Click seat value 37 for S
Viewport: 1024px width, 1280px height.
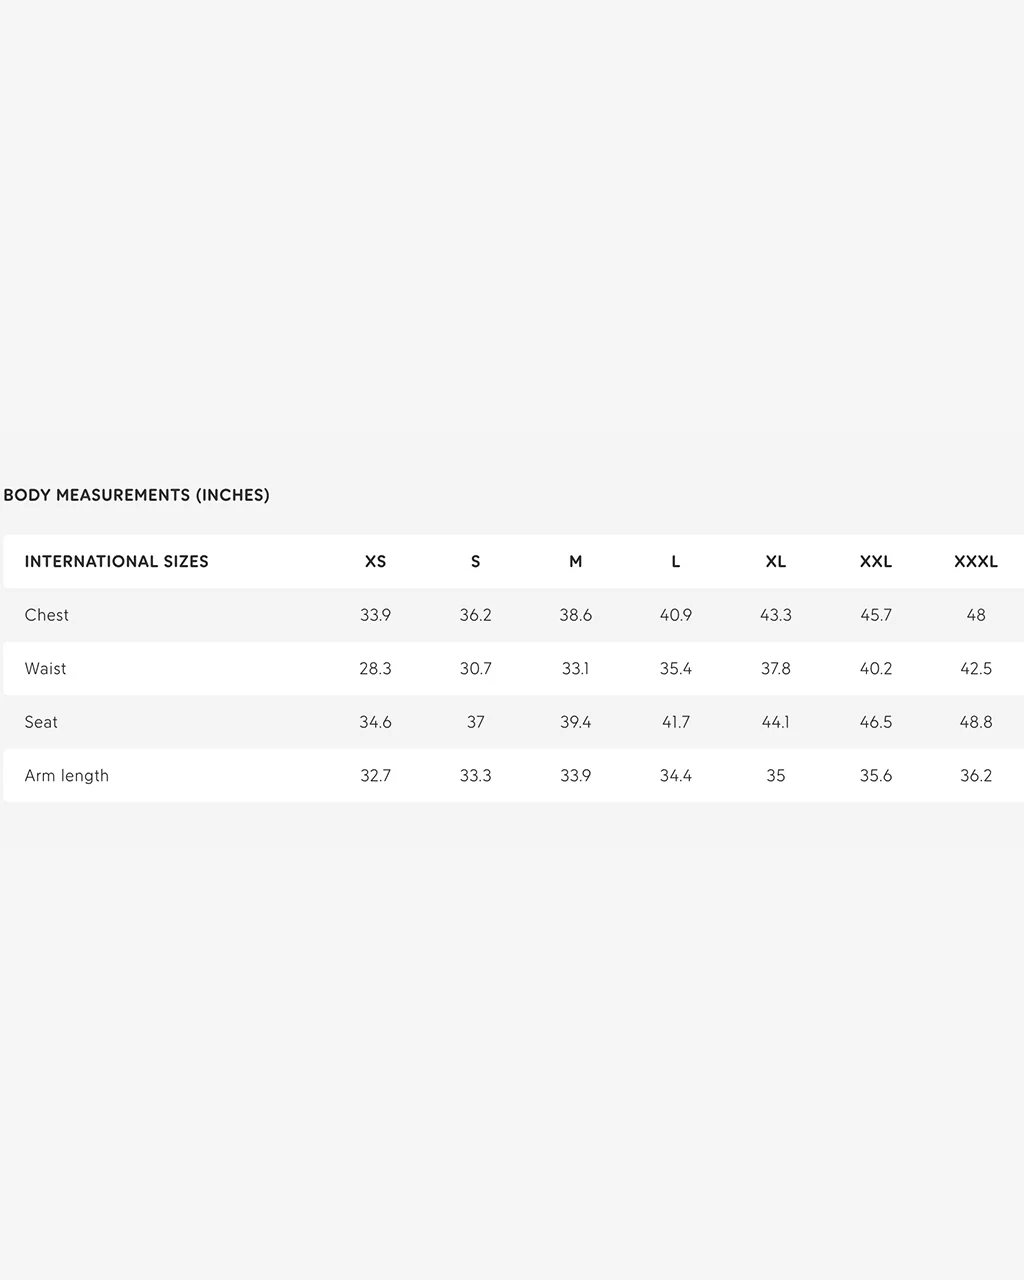(x=476, y=722)
